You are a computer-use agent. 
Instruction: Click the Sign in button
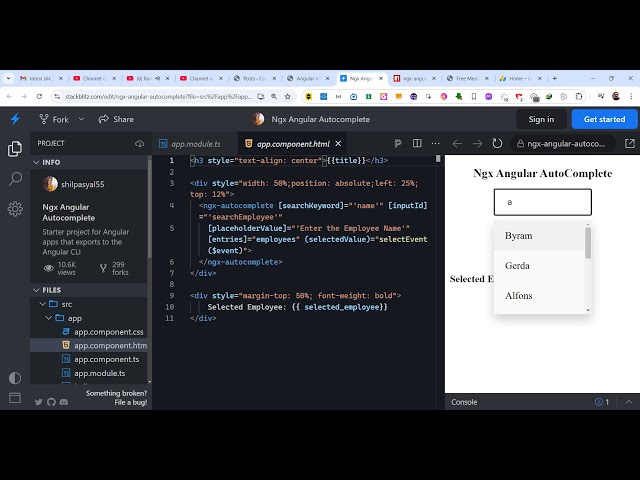[541, 119]
